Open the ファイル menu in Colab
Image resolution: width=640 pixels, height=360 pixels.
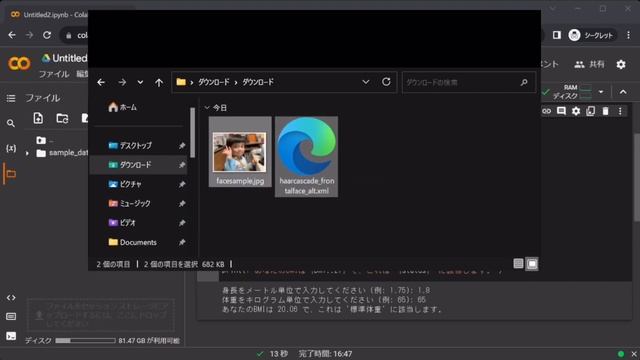(x=54, y=74)
